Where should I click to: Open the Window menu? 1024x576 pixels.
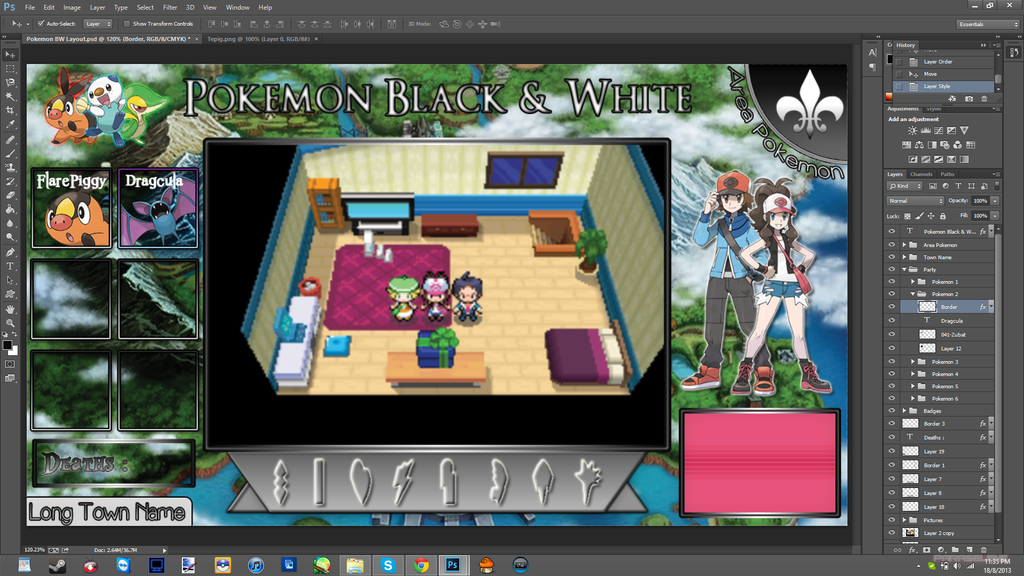(x=237, y=7)
